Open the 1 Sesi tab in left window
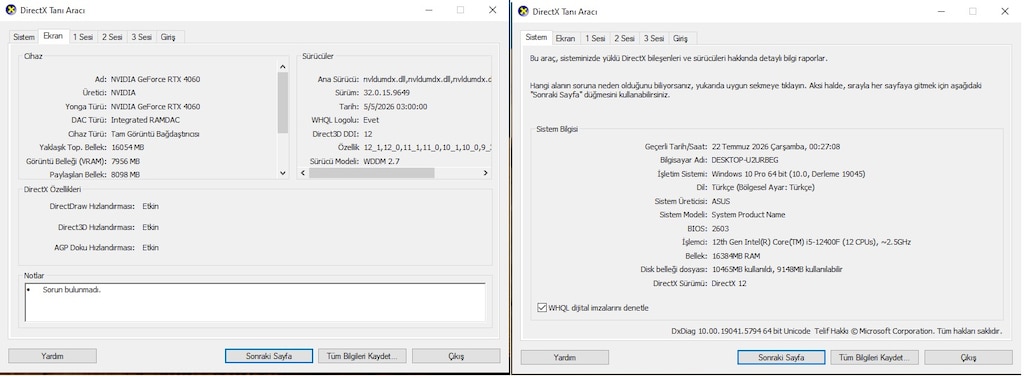The height and width of the screenshot is (378, 1024). pos(83,37)
